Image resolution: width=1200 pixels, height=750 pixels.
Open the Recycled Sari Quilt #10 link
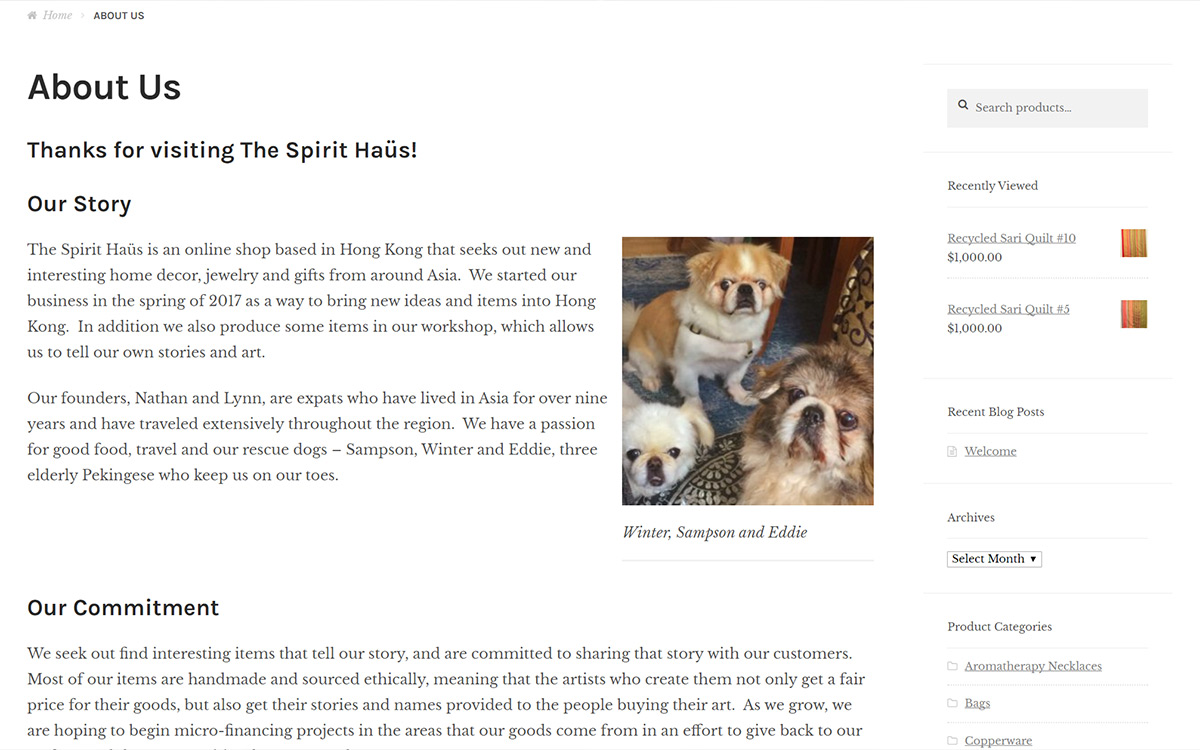1011,238
